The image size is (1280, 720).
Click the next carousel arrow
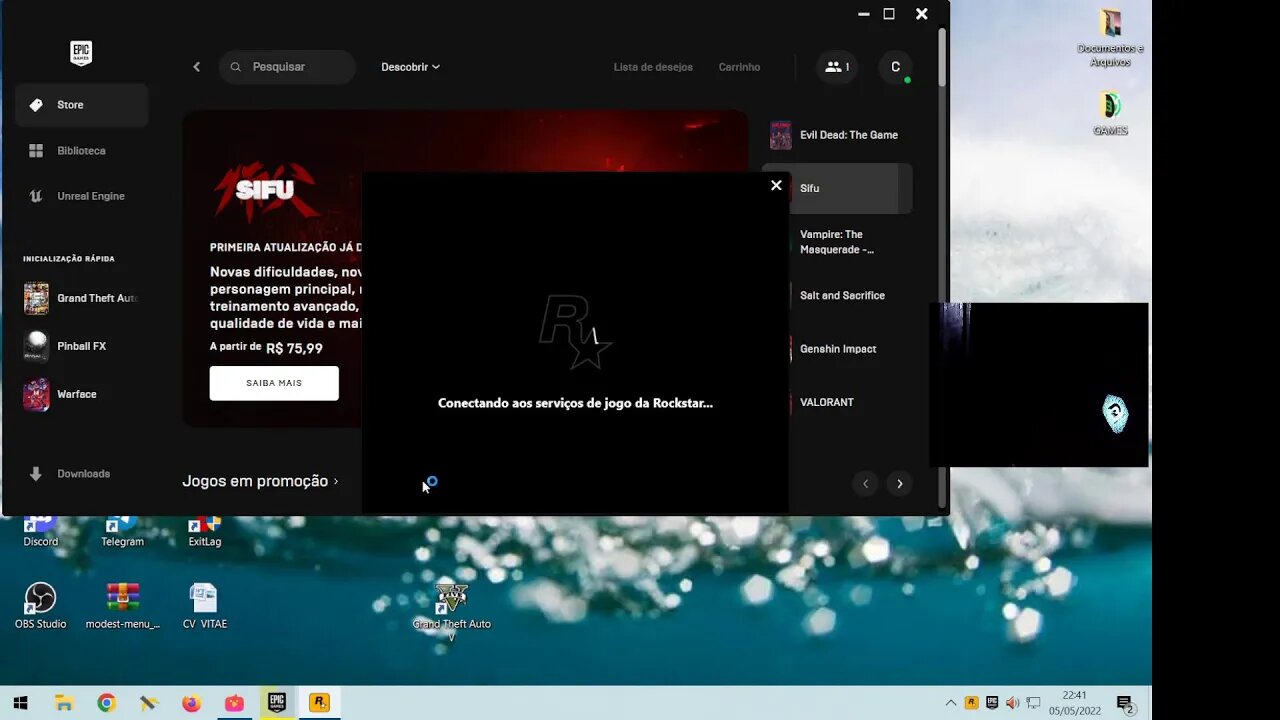pyautogui.click(x=899, y=484)
